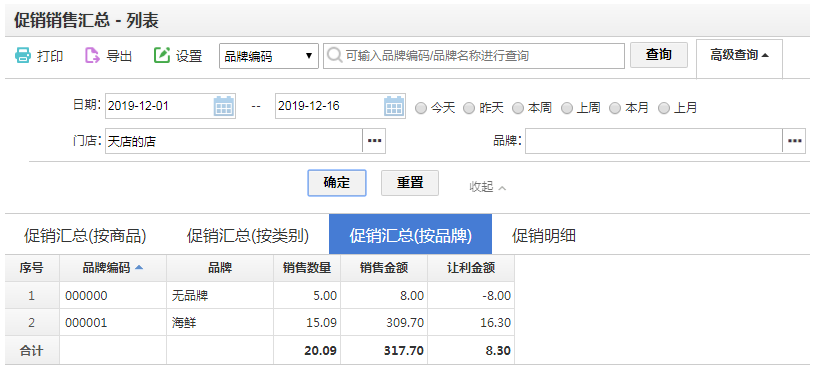Select the 本月 radio option
This screenshot has height=370, width=822.
point(615,108)
